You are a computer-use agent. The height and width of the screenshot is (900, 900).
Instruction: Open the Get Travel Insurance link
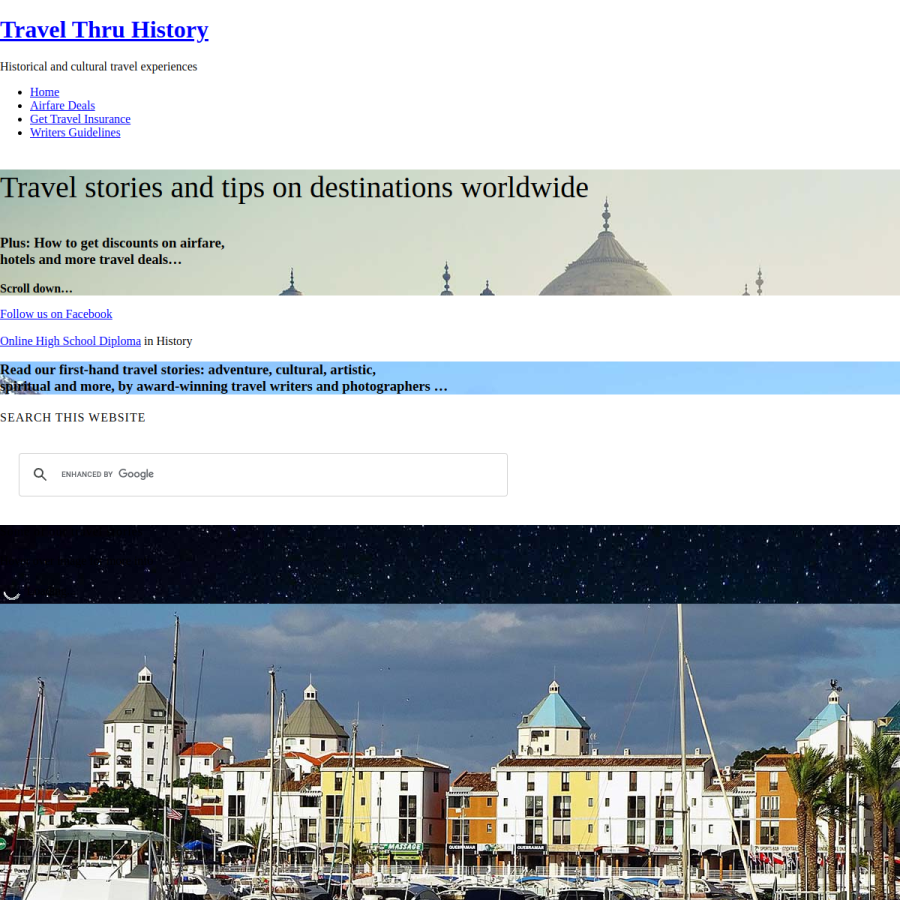click(80, 119)
